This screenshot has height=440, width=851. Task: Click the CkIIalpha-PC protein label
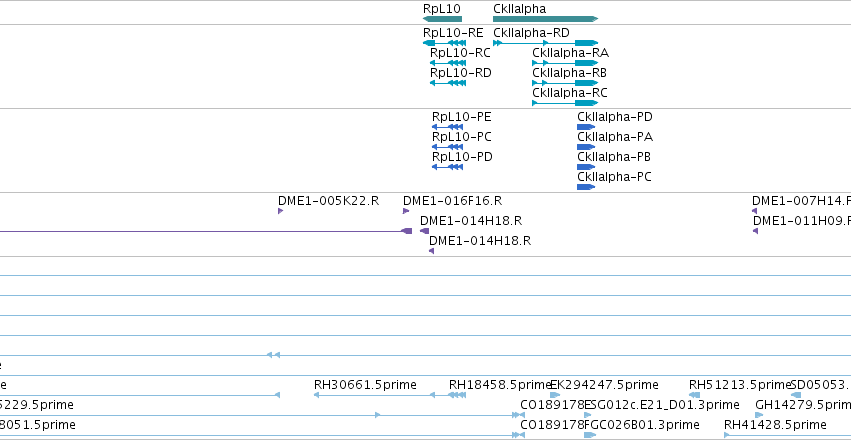click(614, 177)
